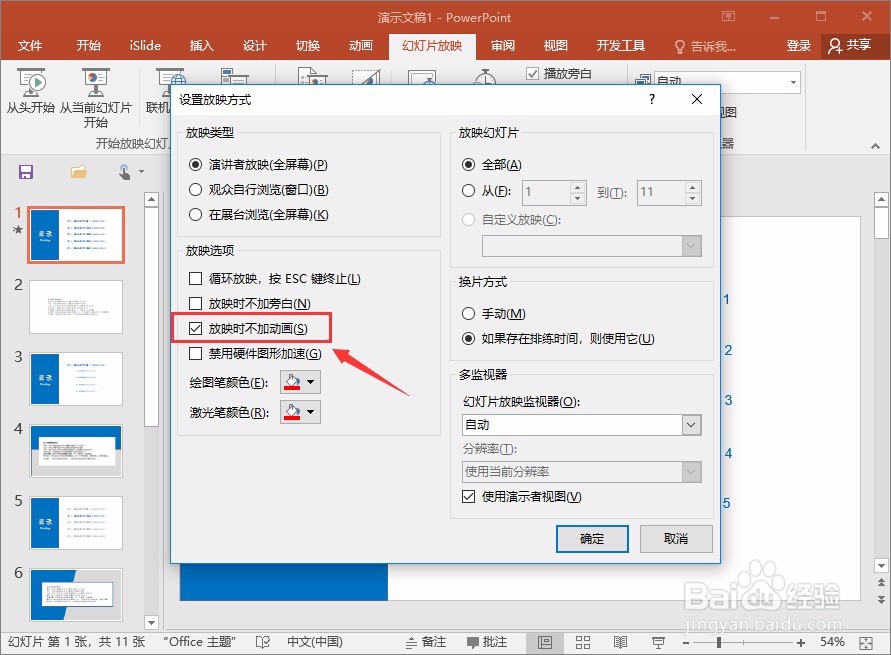Select the From slide range radio

point(468,191)
